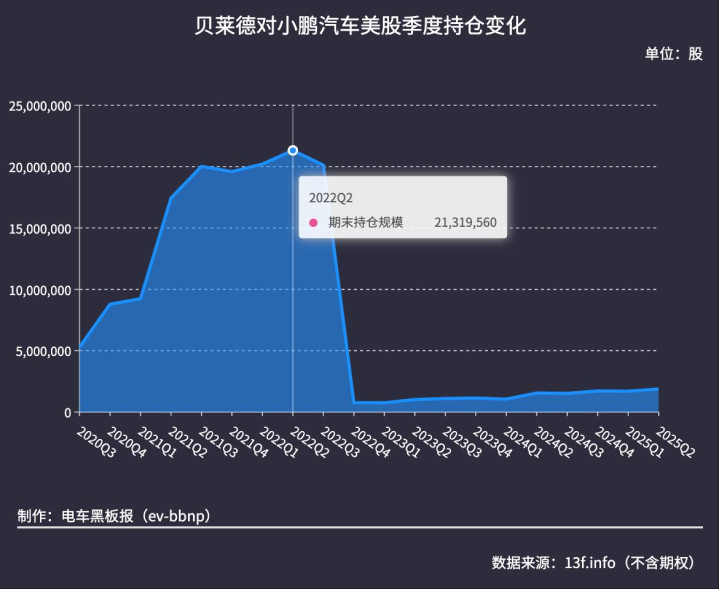Click the 2022Q1 x-axis label

tap(279, 442)
